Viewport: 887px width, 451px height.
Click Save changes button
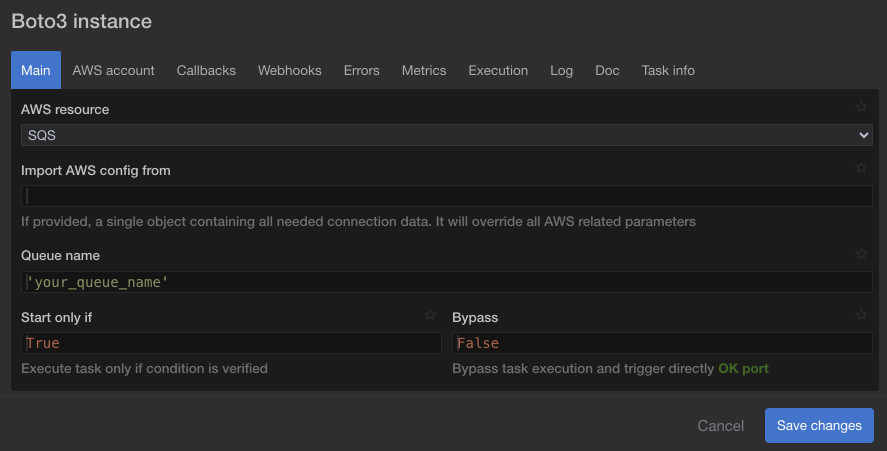point(819,426)
